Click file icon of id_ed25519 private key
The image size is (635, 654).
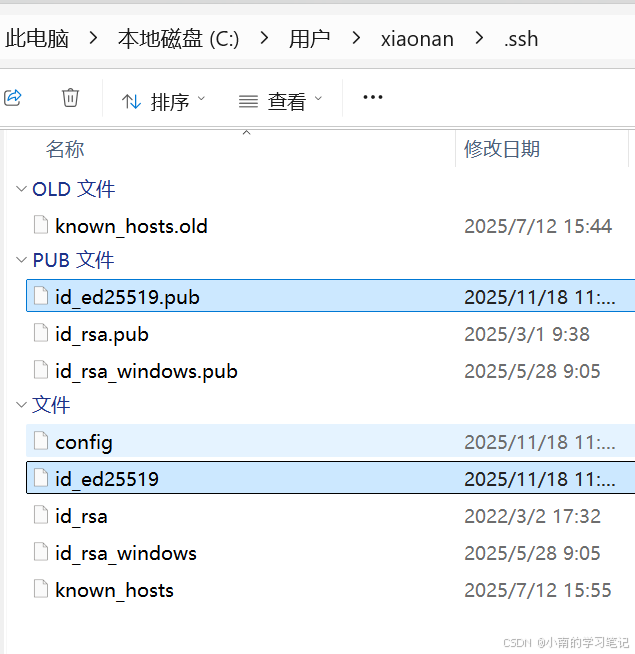tap(41, 478)
